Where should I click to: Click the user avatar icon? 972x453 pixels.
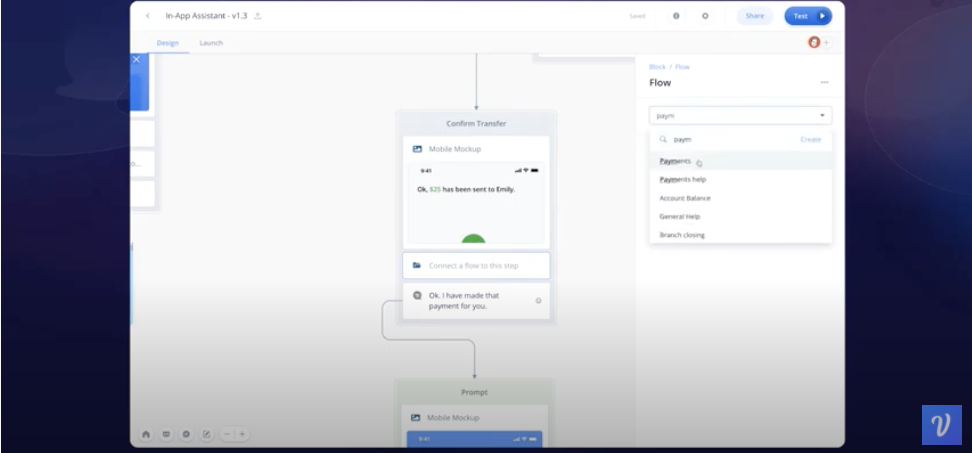pyautogui.click(x=814, y=42)
